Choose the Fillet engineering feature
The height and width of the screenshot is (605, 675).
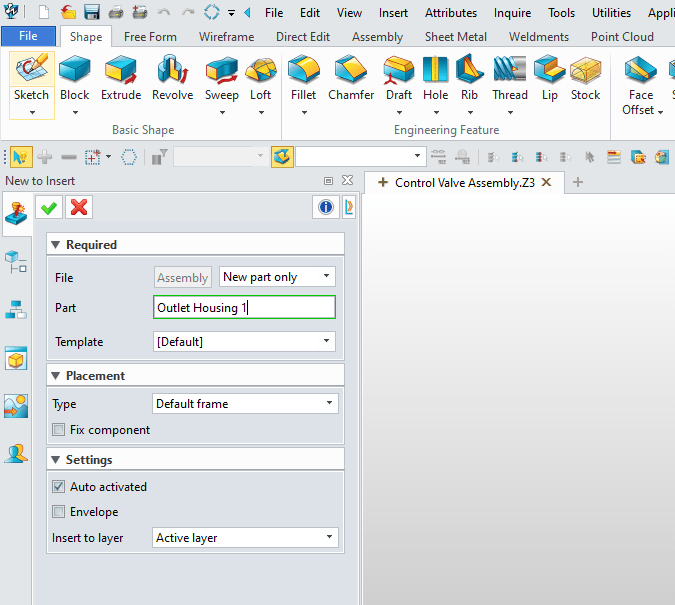click(303, 80)
